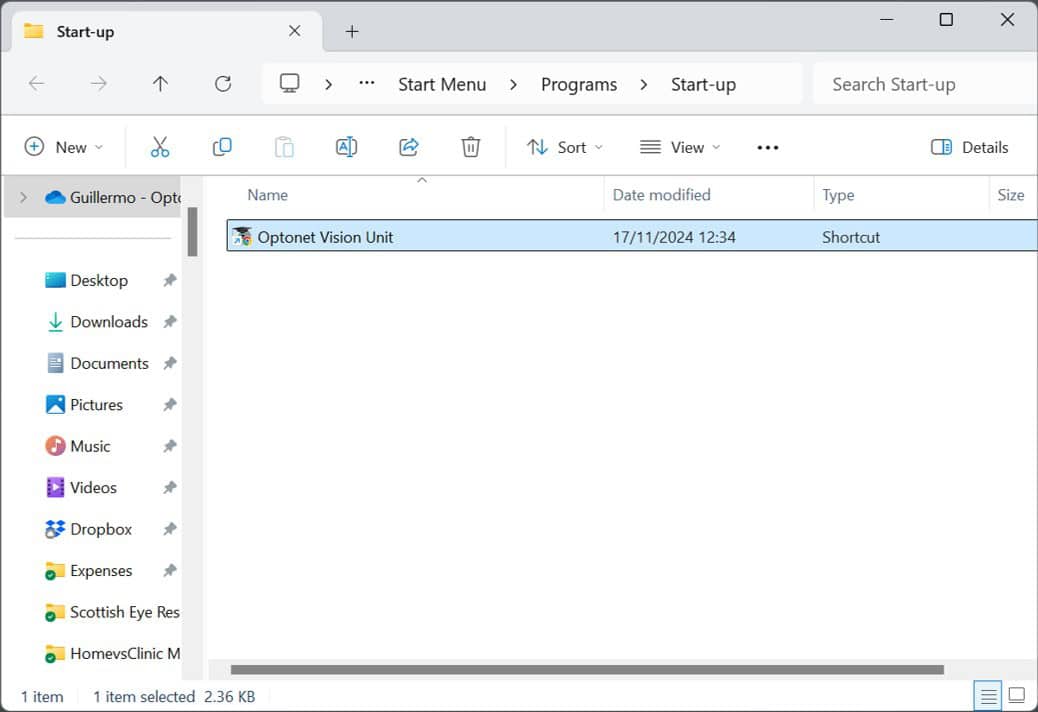
Task: Go back with the left arrow
Action: pyautogui.click(x=37, y=84)
